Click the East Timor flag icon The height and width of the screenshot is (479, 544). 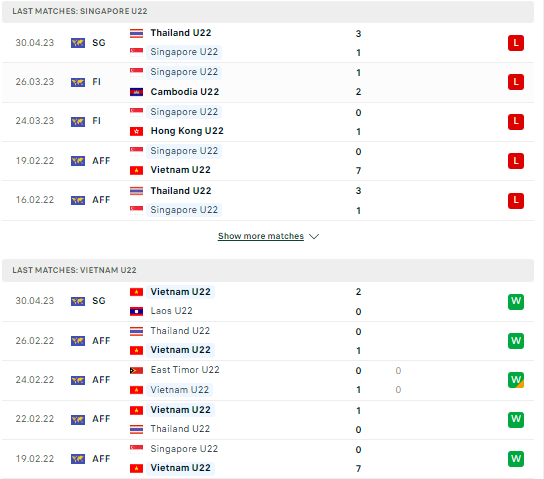(x=136, y=370)
